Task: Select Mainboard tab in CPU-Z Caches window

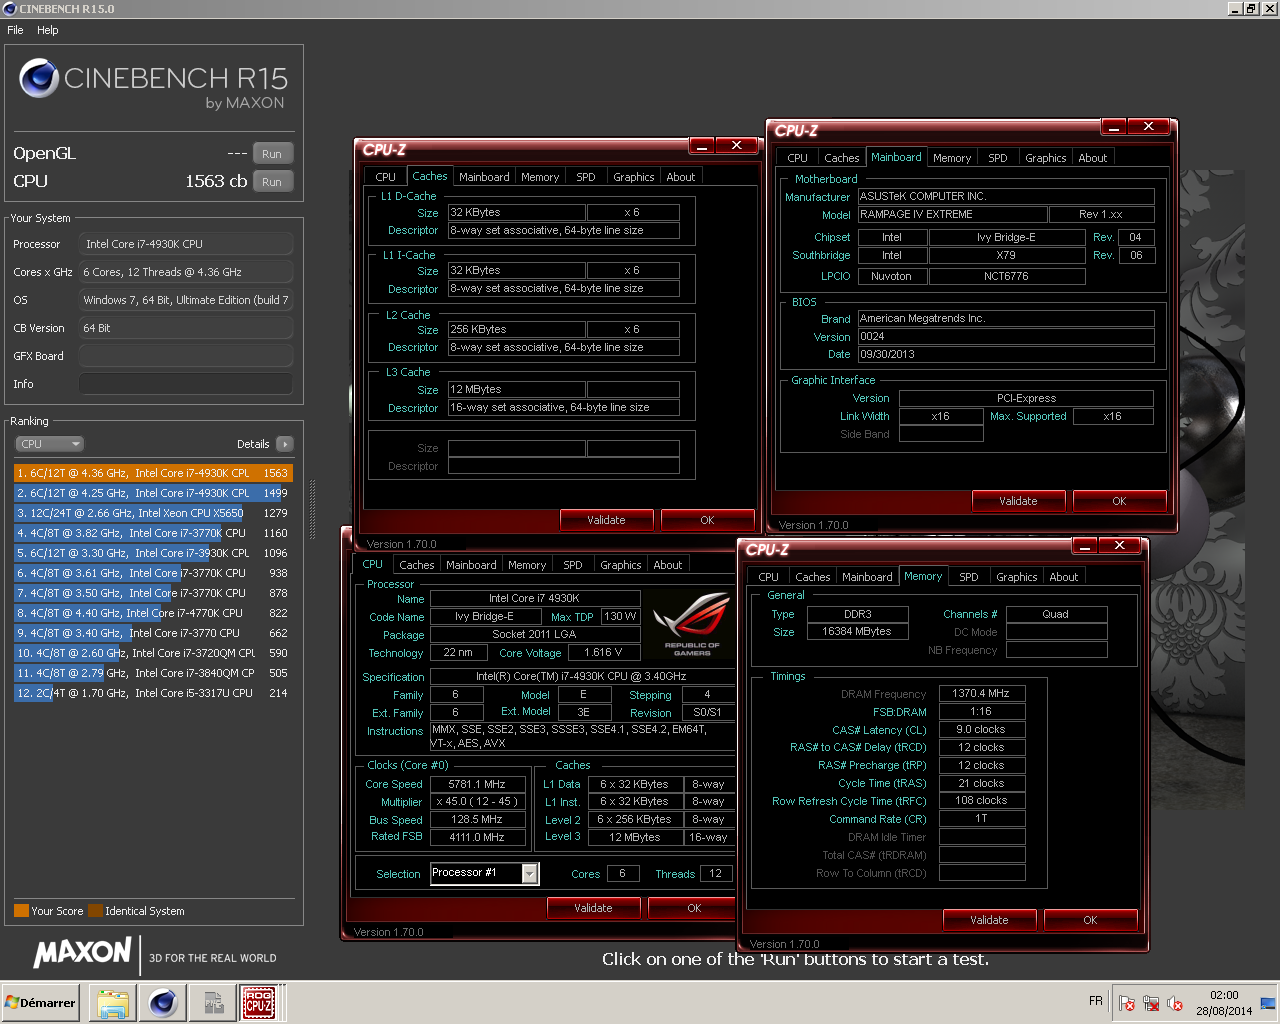Action: pos(484,177)
